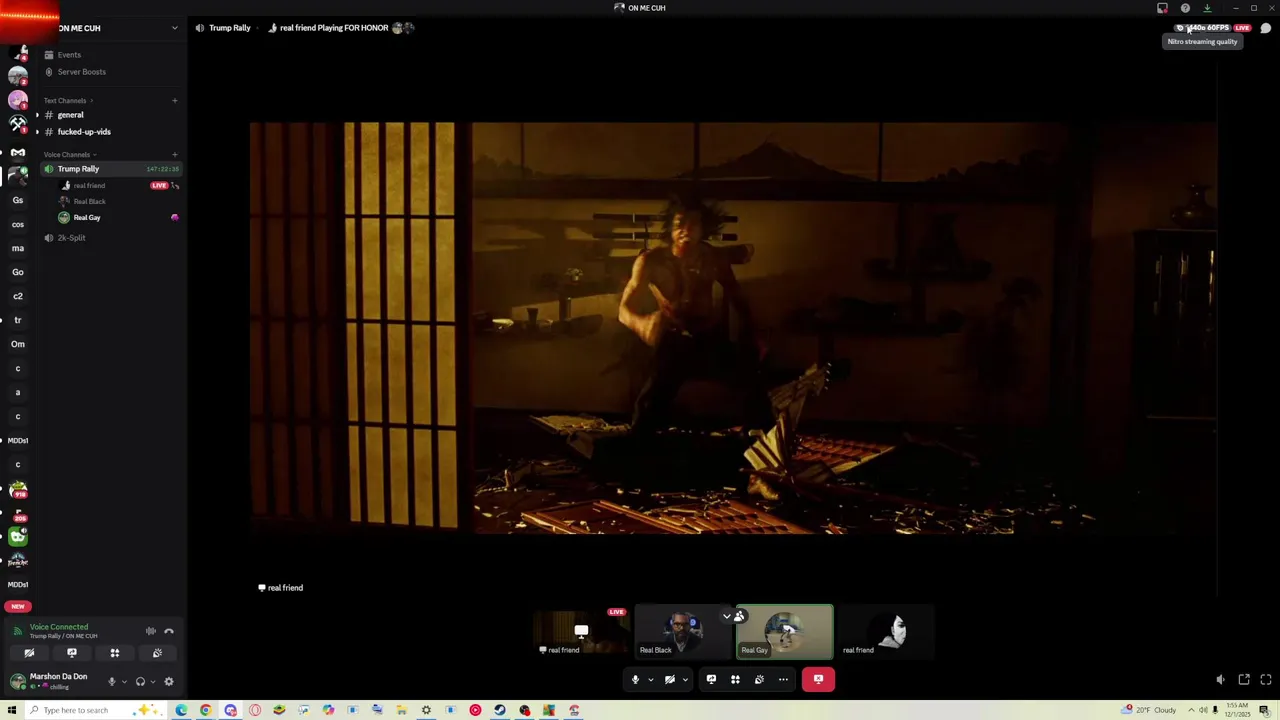Select the Trump Rally voice channel

coord(110,169)
